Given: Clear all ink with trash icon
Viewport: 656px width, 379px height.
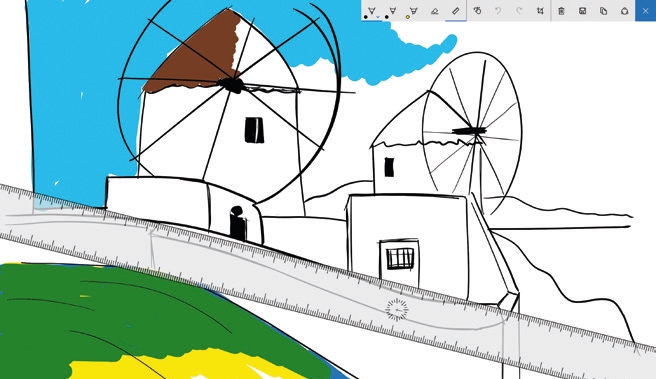Looking at the screenshot, I should (561, 11).
